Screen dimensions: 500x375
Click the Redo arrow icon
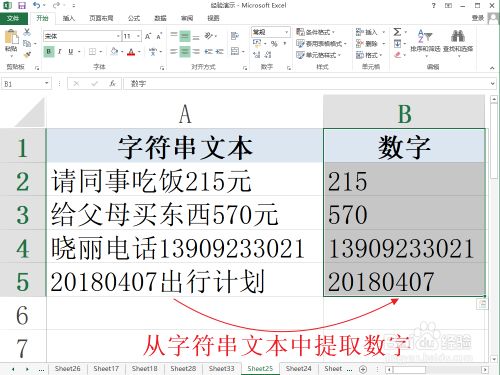tap(56, 5)
